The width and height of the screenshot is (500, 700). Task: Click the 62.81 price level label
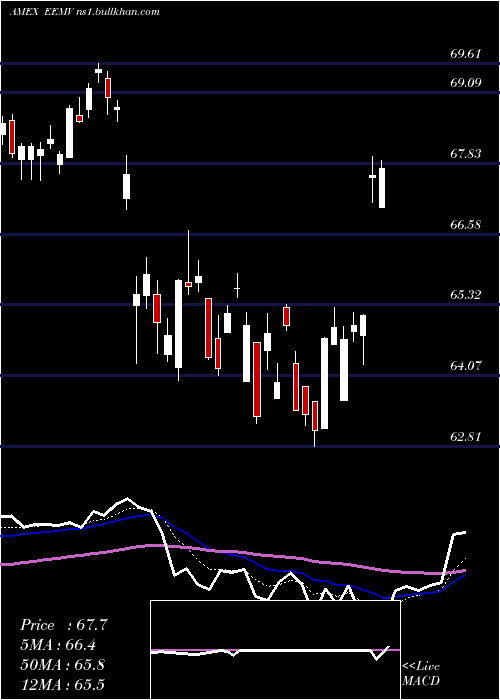click(466, 437)
